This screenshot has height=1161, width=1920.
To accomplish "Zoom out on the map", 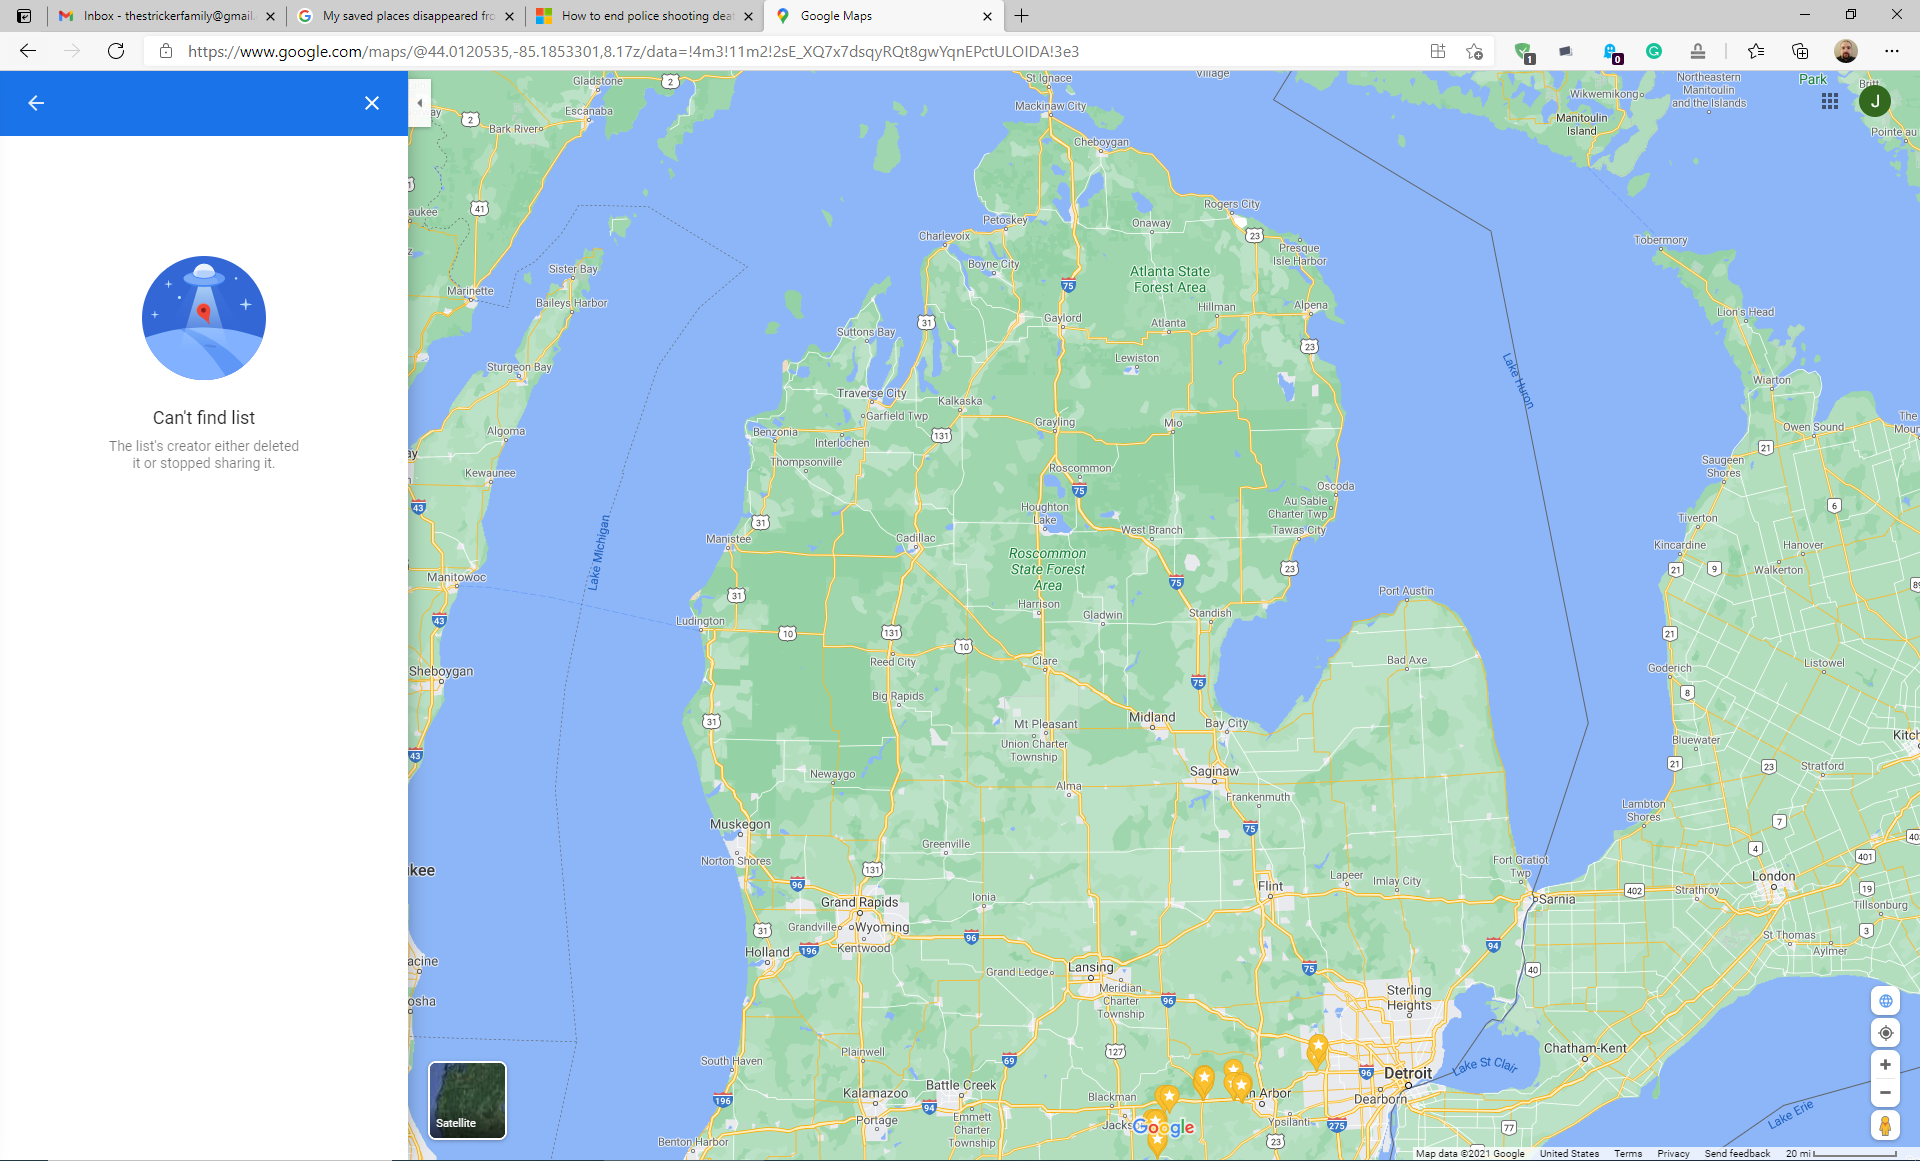I will tap(1885, 1093).
